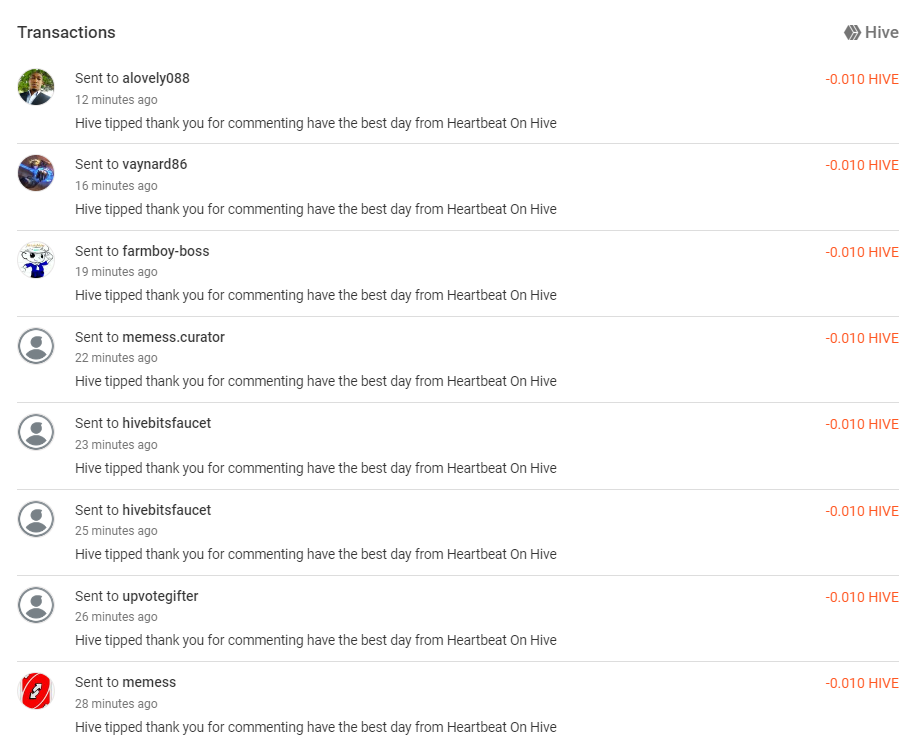
Task: Click memess.curator default avatar icon
Action: tap(36, 346)
